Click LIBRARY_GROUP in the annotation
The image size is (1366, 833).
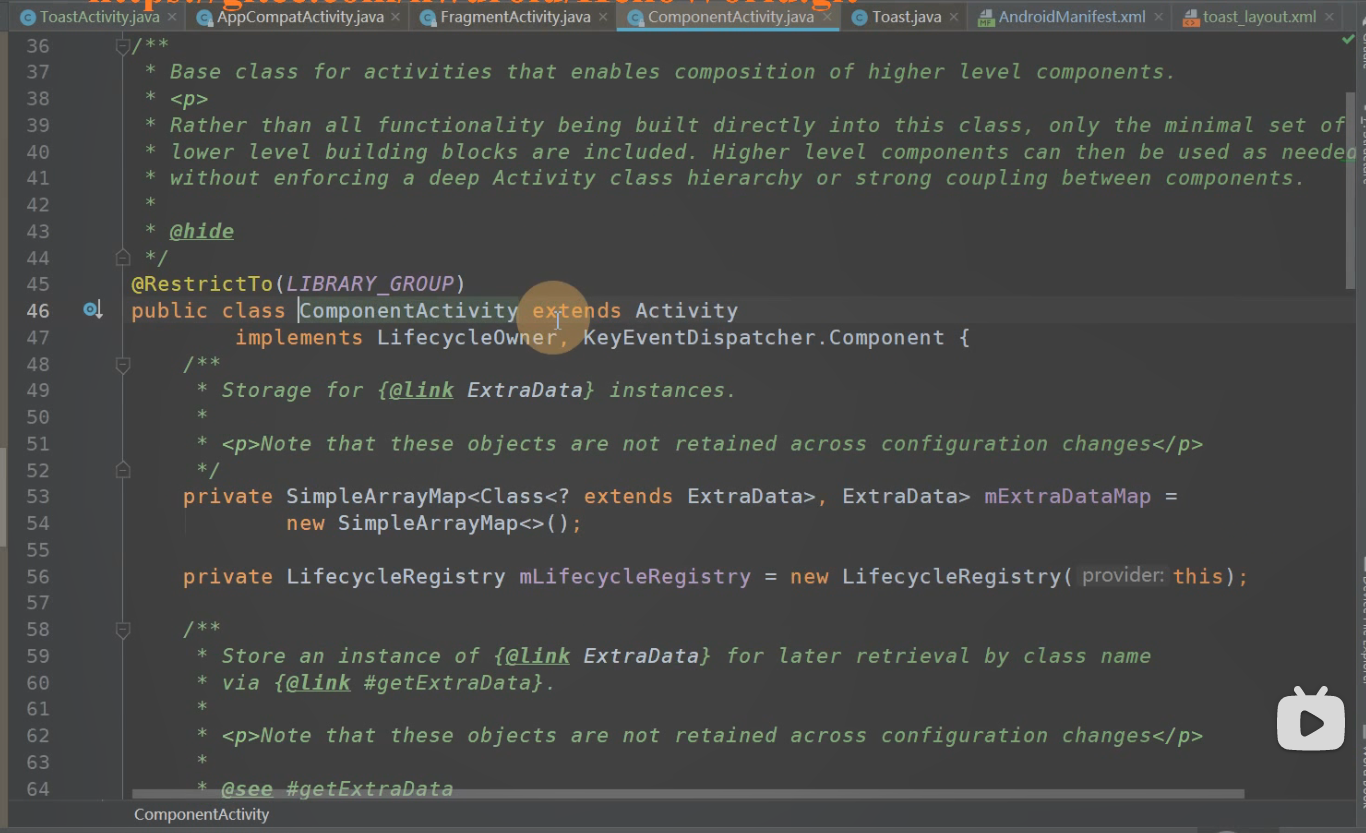click(x=369, y=284)
